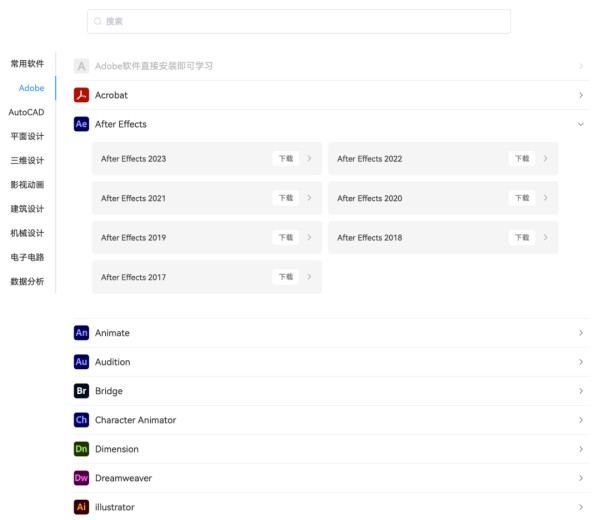Click the Character Animator row label

pos(135,420)
